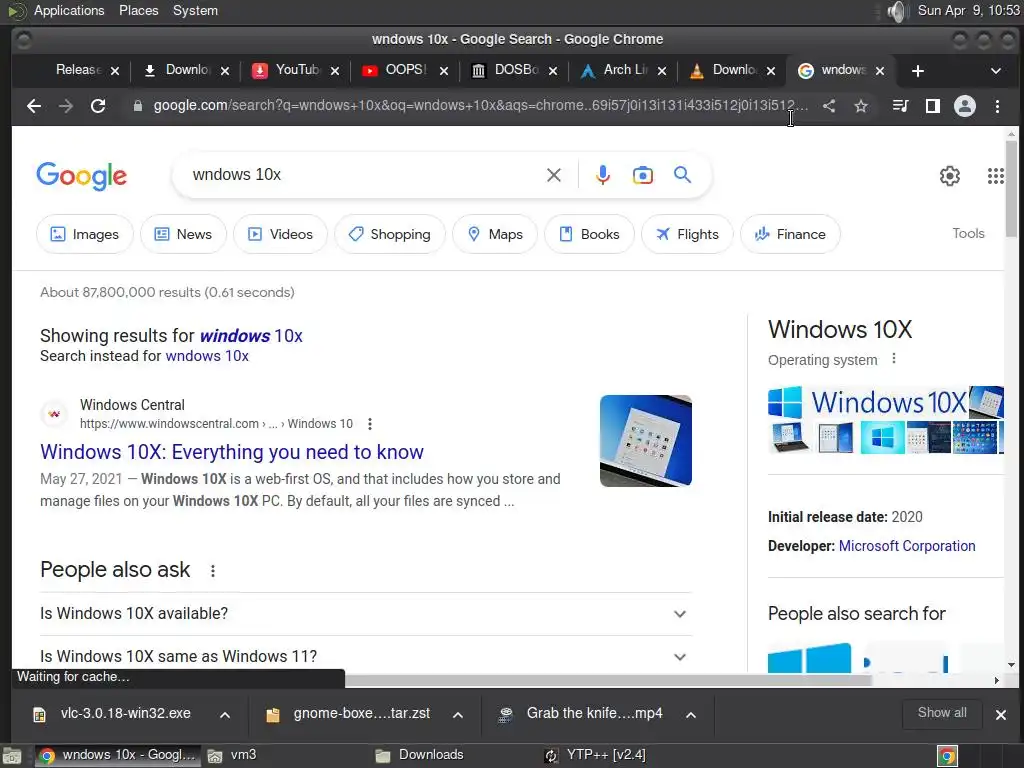
Task: Close the downloads bar
Action: pos(1000,714)
